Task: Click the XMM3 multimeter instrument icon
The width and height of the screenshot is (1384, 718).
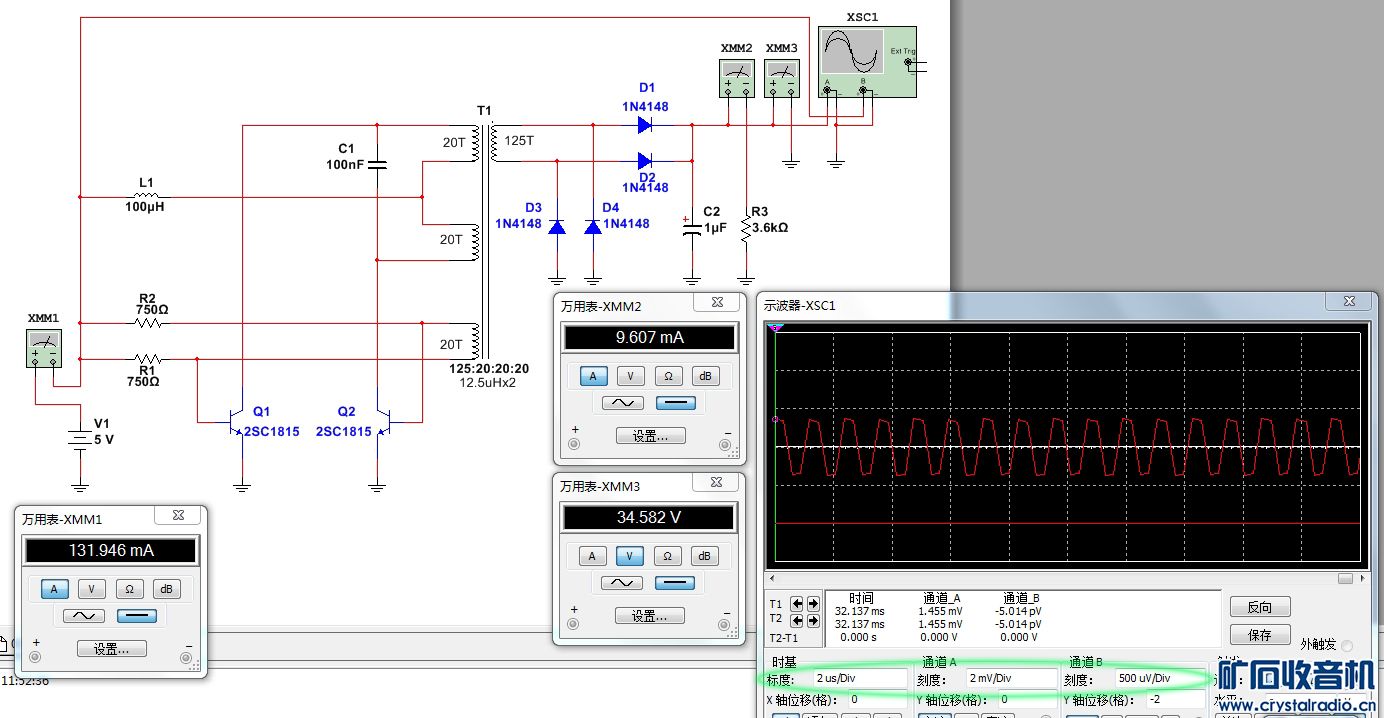Action: tap(782, 76)
